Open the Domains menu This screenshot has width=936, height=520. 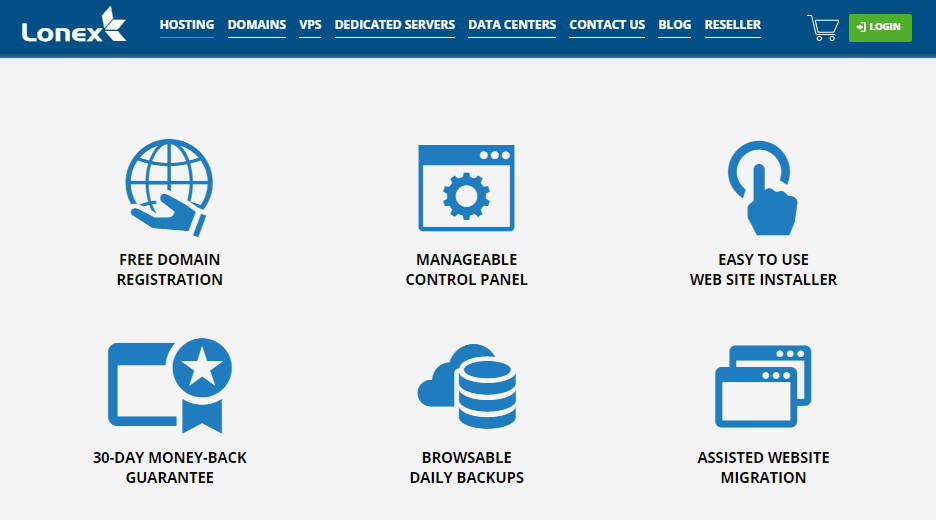257,25
